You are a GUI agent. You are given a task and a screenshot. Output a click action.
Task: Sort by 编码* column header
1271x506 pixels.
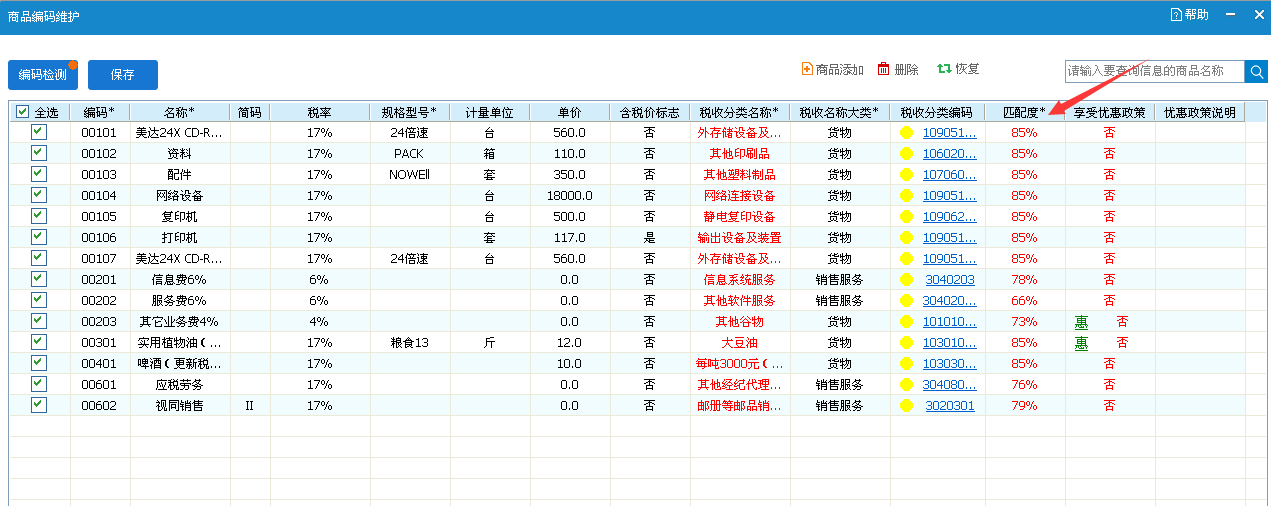click(x=99, y=113)
